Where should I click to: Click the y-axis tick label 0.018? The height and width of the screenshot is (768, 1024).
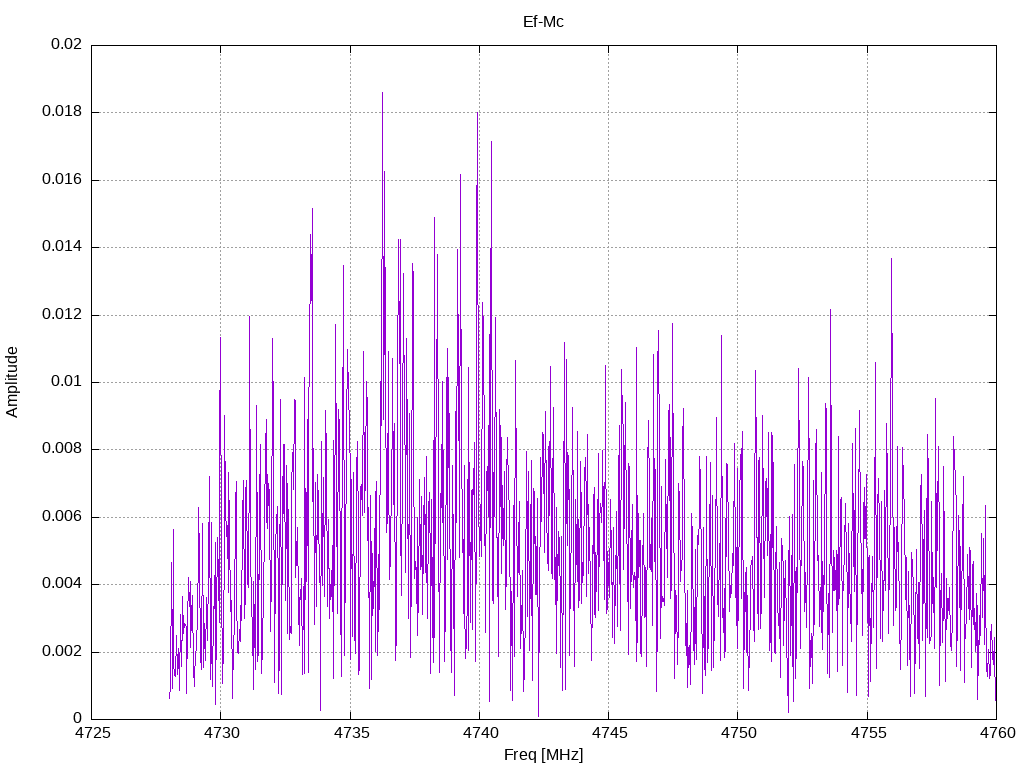63,112
